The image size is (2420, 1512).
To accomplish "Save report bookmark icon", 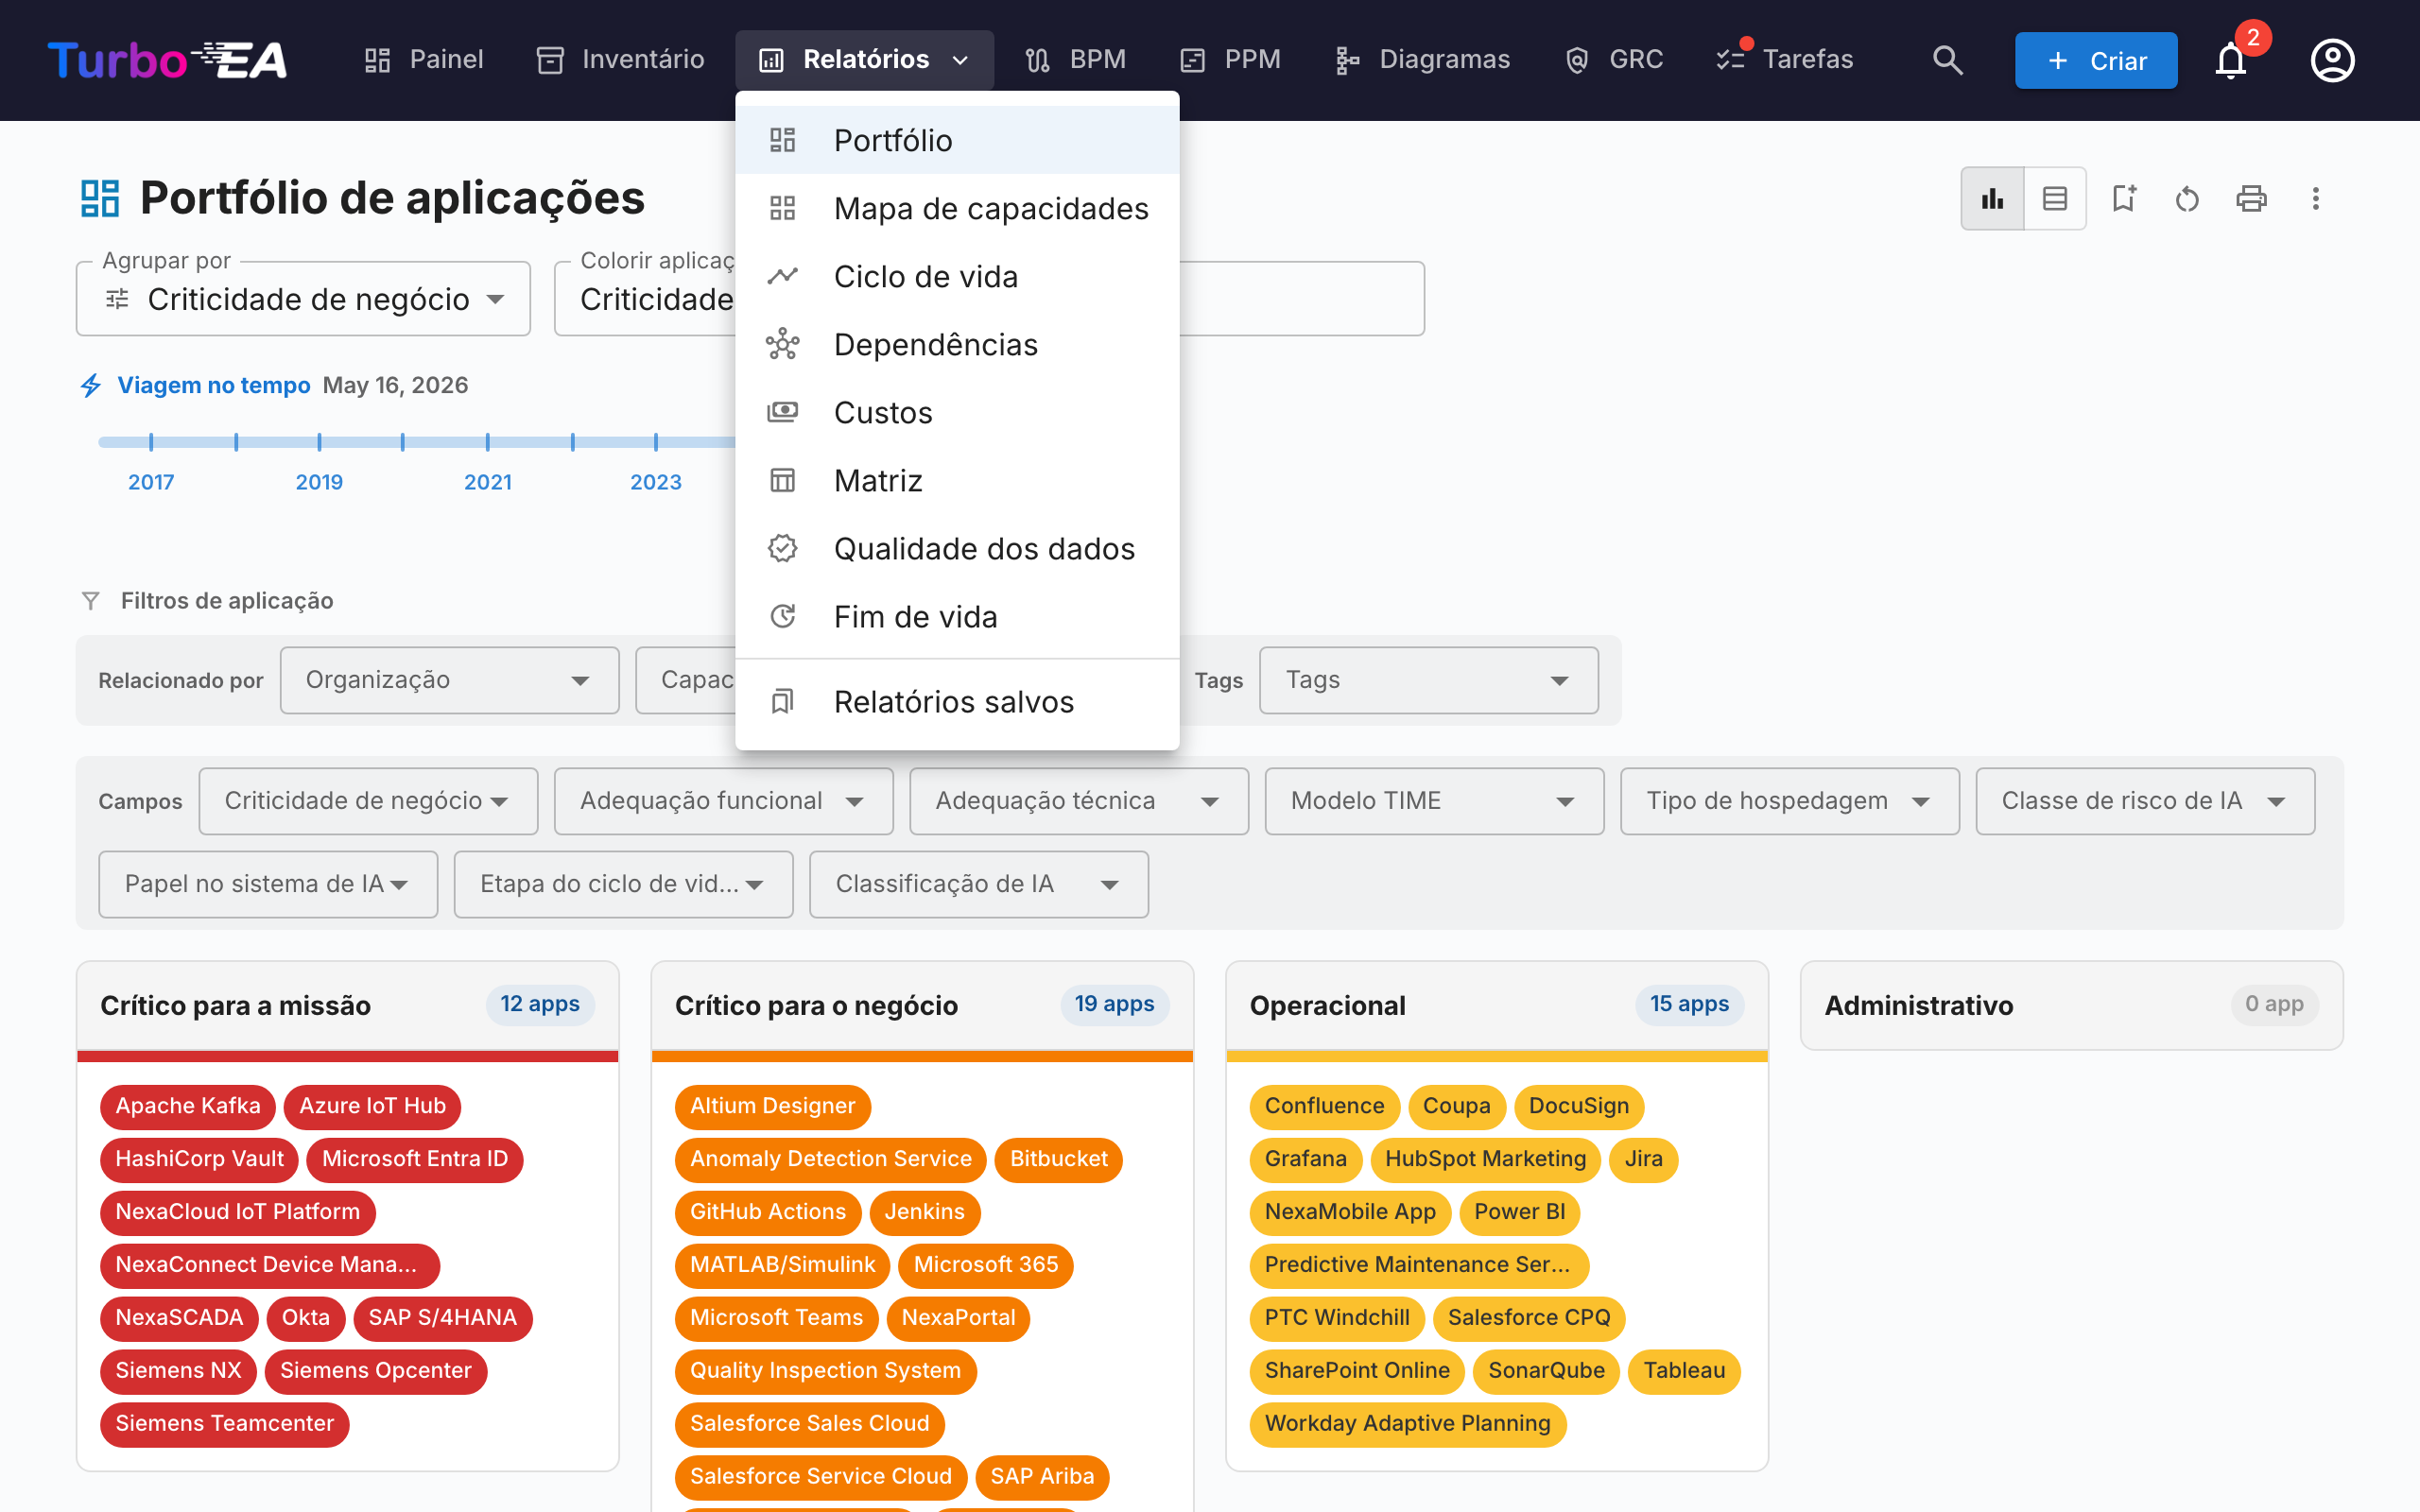I will [x=2124, y=198].
